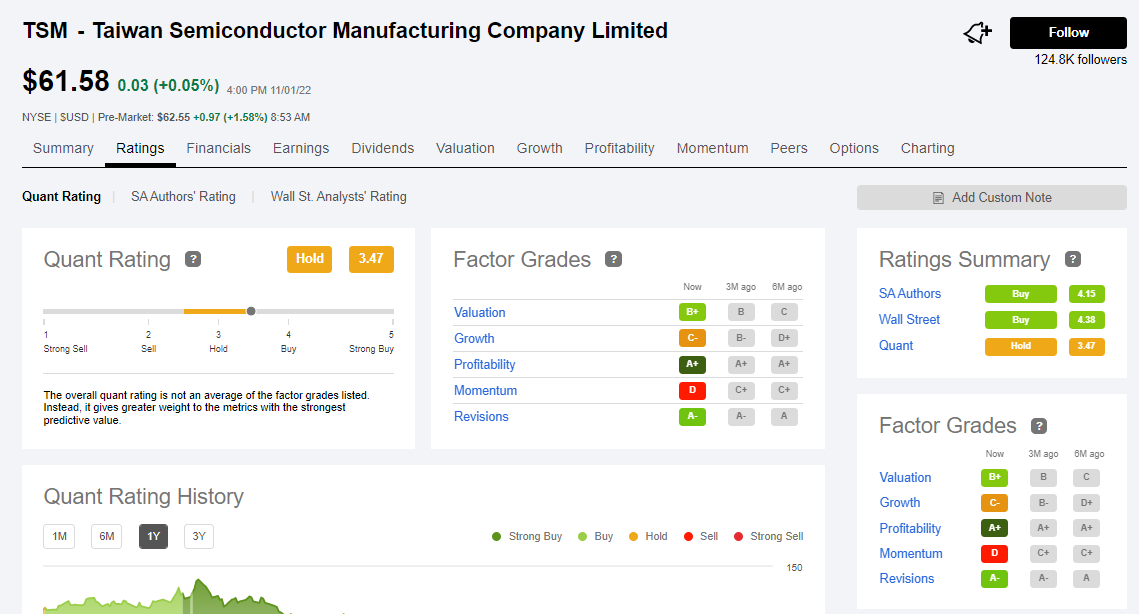Open Valuation link in sidebar Factor Grades

(905, 478)
